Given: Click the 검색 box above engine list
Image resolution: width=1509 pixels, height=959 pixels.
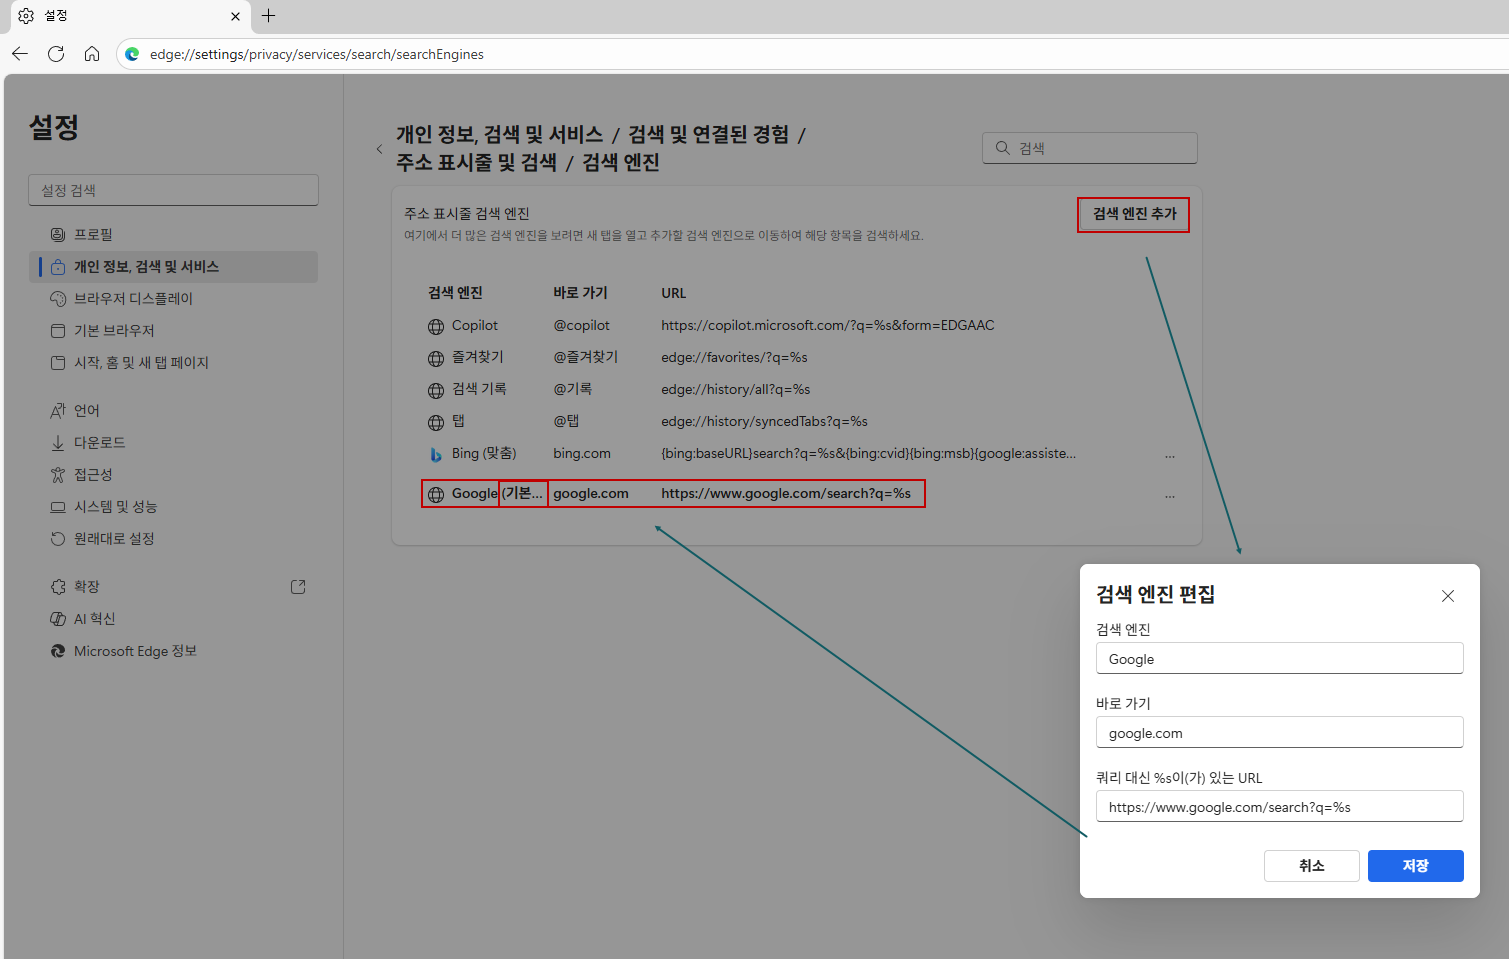Looking at the screenshot, I should (x=1090, y=148).
